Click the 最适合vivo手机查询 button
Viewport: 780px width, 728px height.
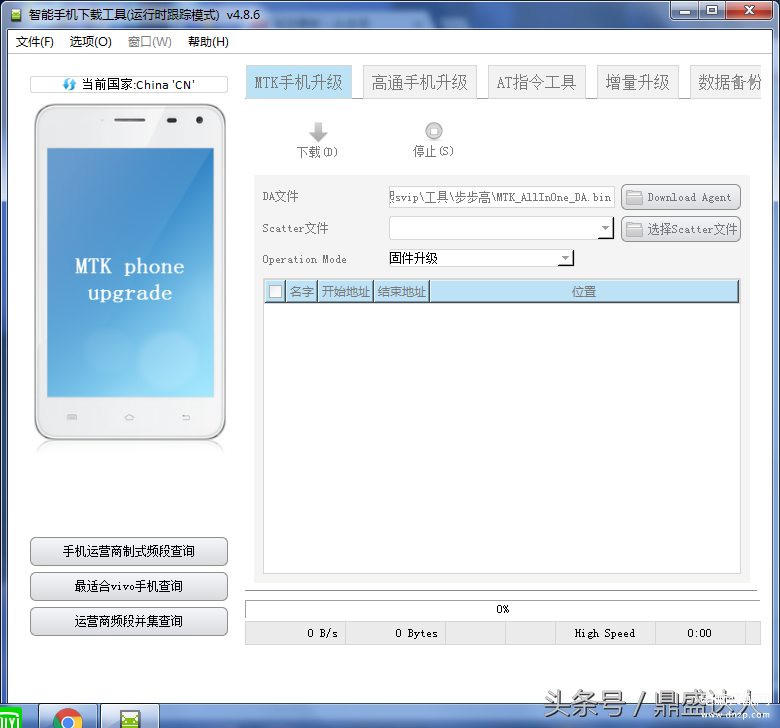coord(129,586)
